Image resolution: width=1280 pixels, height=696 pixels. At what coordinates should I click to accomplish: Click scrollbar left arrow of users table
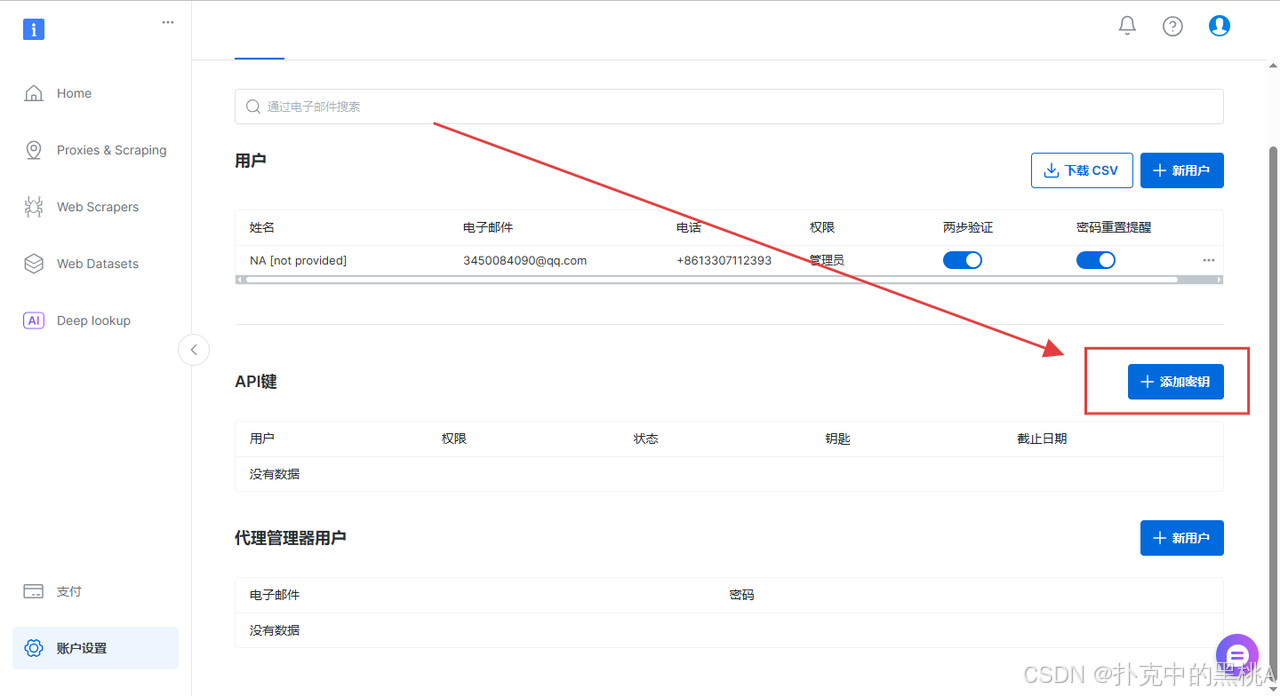pyautogui.click(x=239, y=280)
